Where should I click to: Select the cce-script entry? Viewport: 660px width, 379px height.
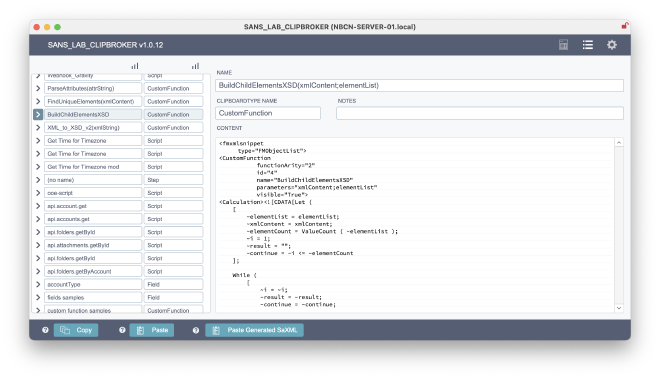click(93, 193)
